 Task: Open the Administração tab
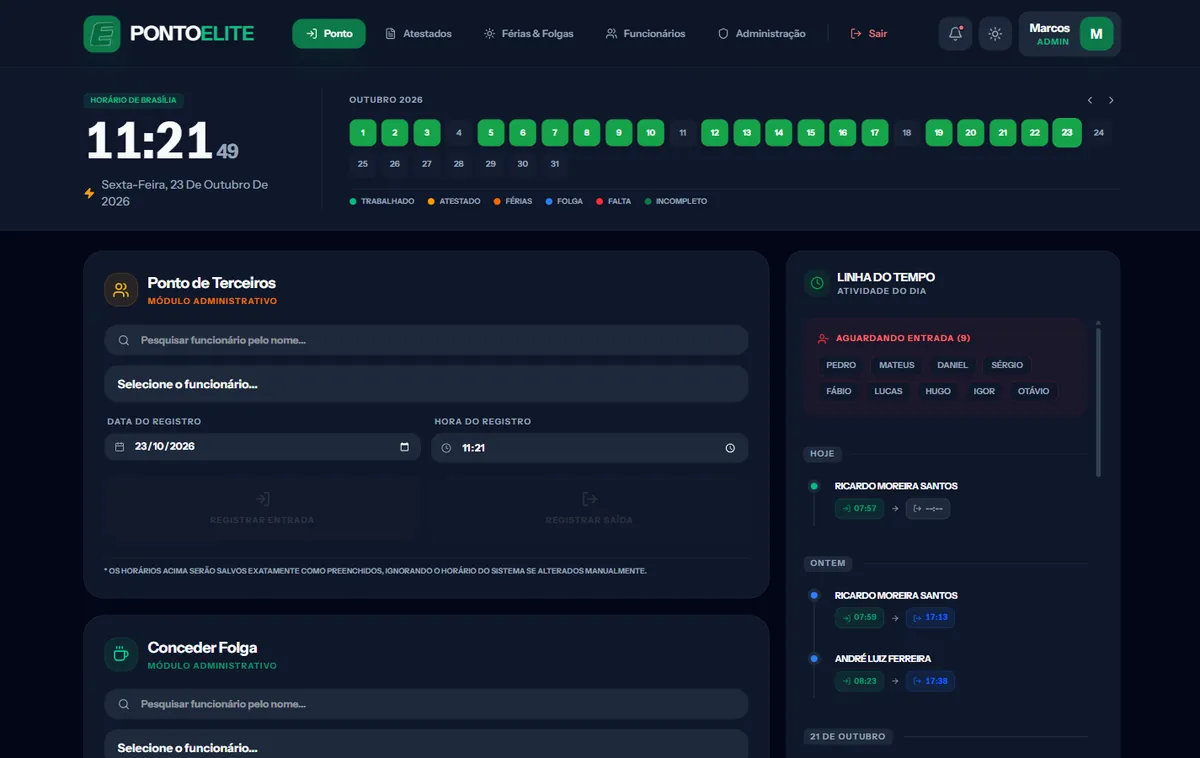[761, 34]
